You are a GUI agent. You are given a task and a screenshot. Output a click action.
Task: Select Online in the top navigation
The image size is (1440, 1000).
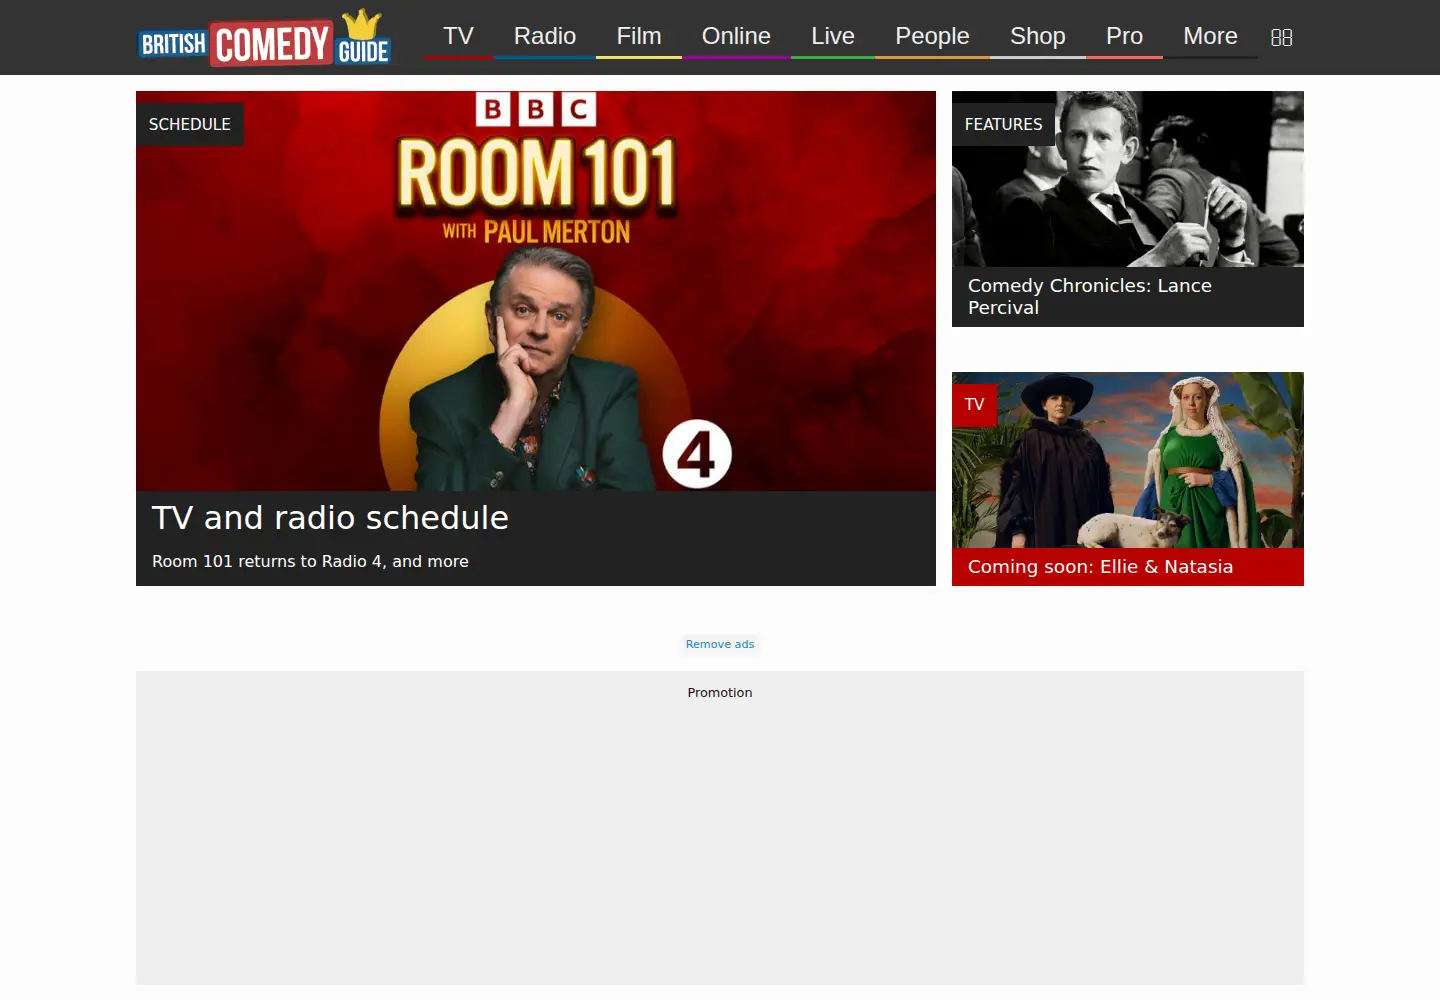(736, 37)
